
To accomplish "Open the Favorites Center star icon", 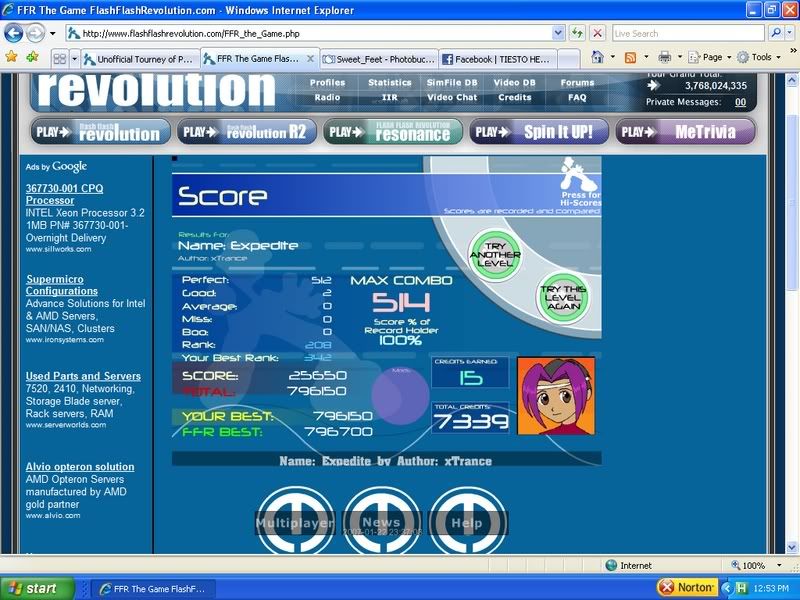I will click(x=11, y=57).
